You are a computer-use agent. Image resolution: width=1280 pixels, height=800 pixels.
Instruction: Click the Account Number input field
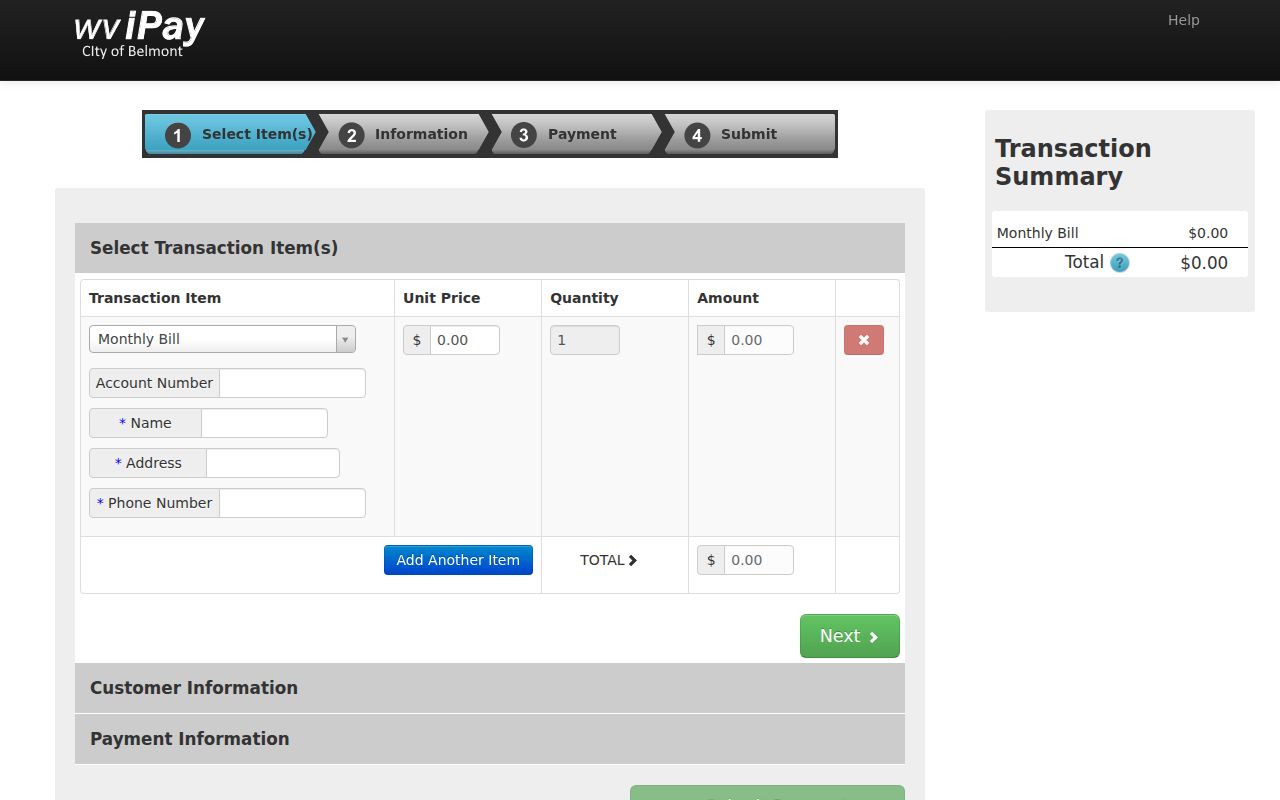point(292,383)
